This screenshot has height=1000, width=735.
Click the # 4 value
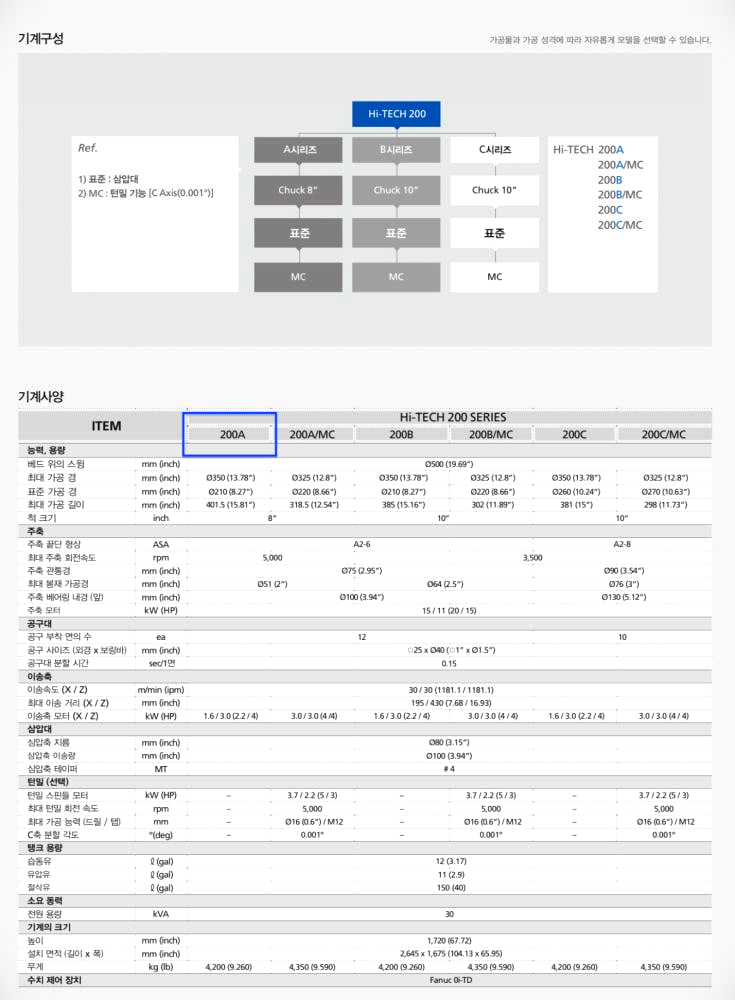[x=449, y=769]
